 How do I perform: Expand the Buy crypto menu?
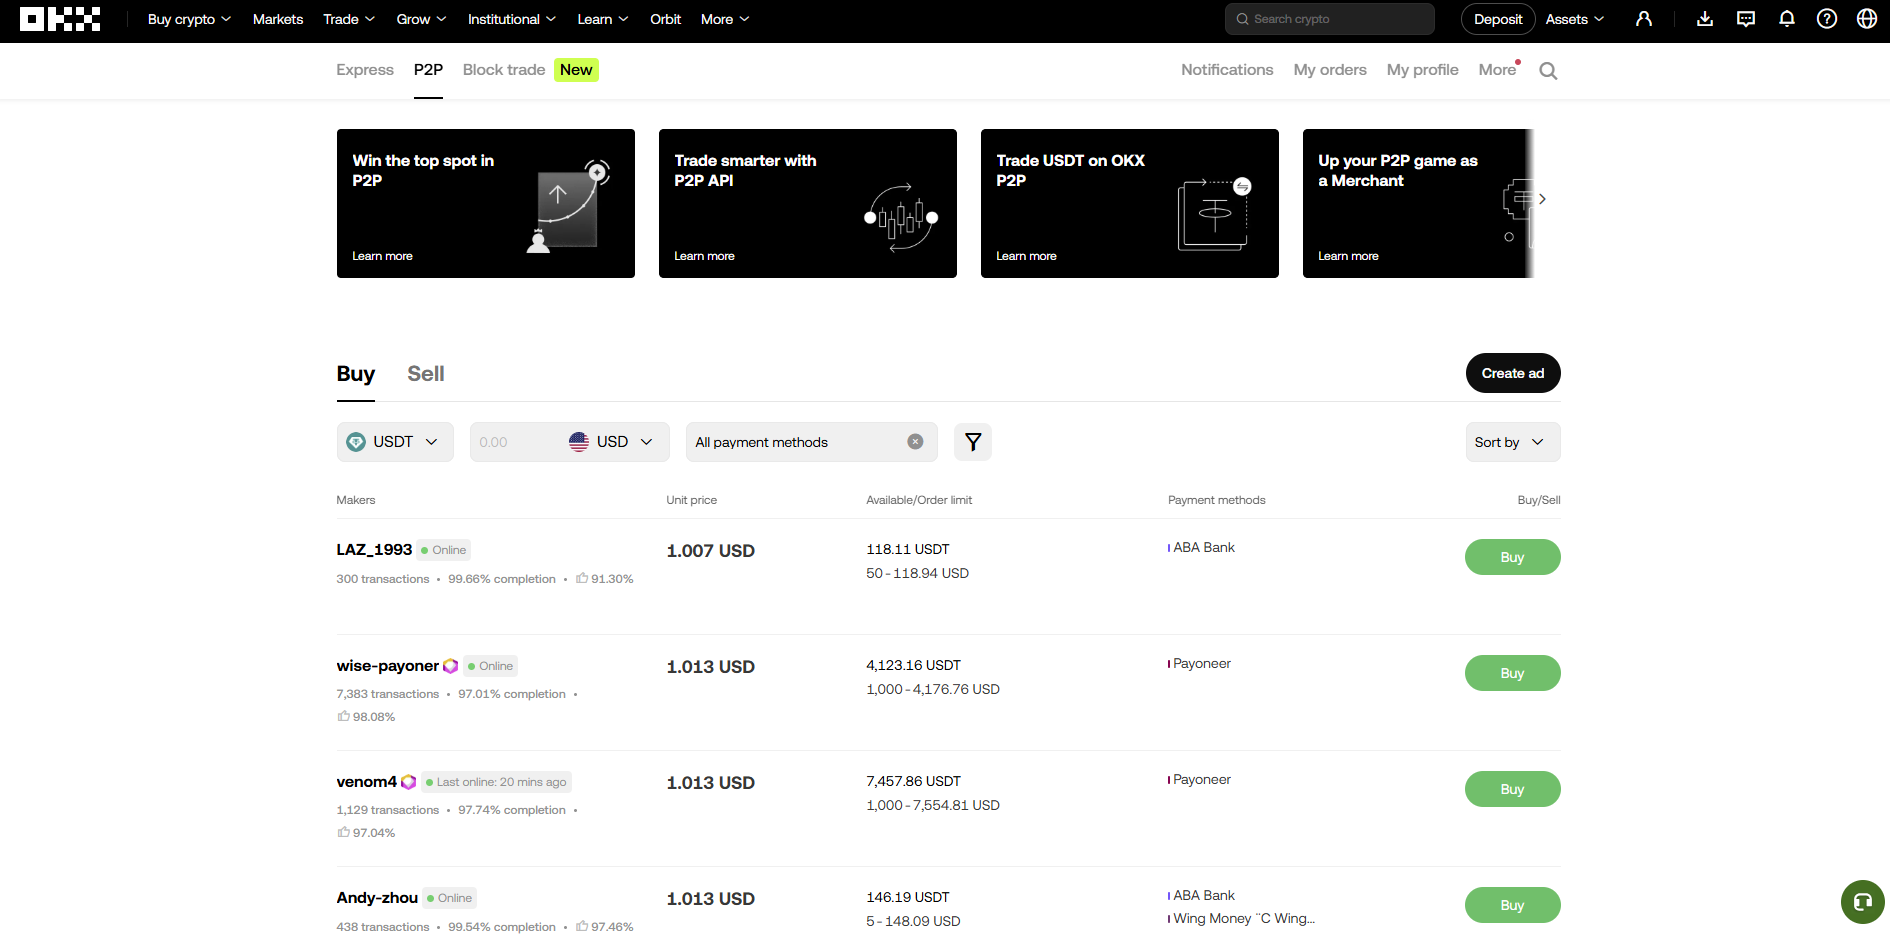[x=189, y=19]
